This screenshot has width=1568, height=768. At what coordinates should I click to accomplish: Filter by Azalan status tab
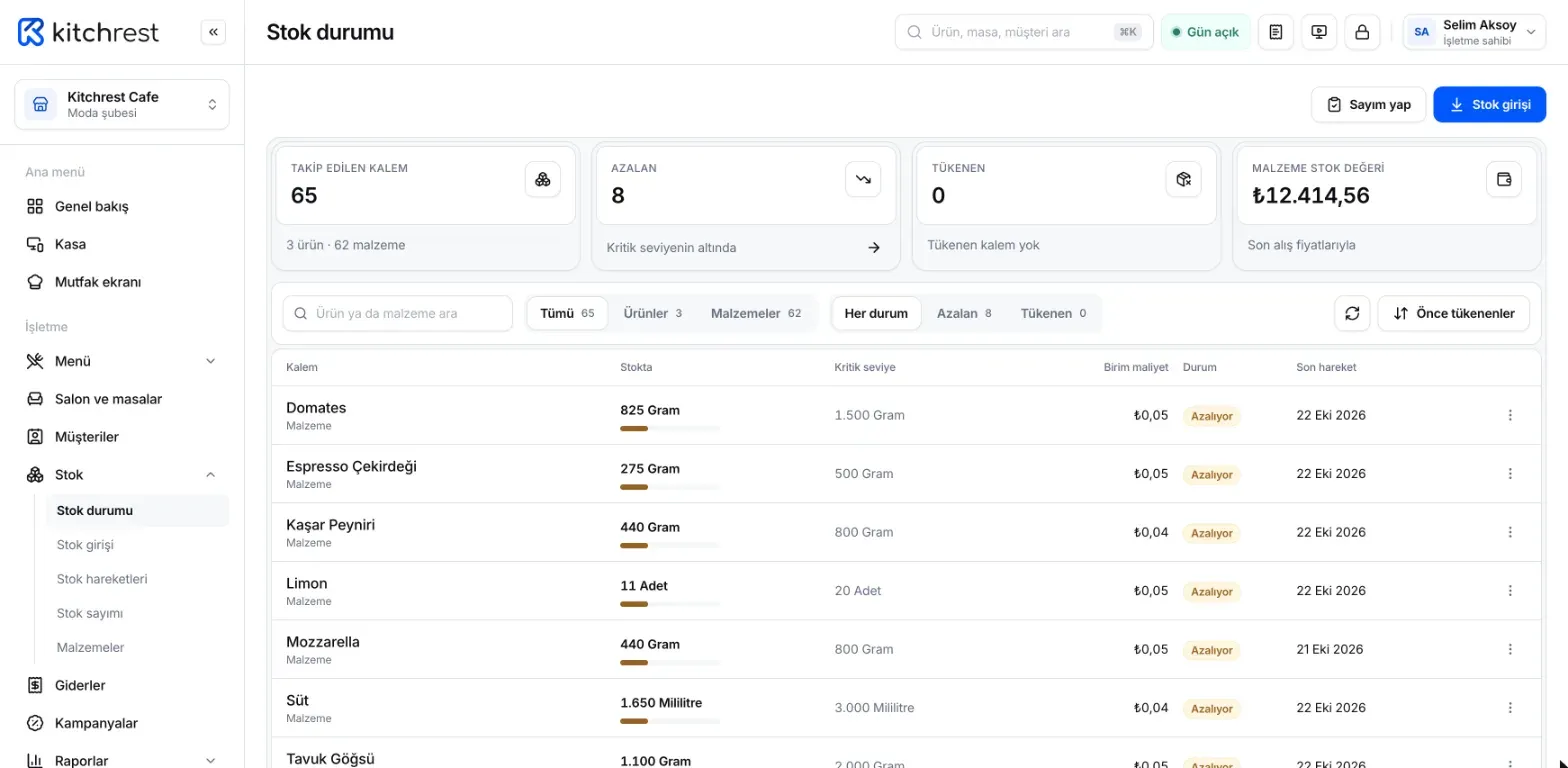(964, 313)
